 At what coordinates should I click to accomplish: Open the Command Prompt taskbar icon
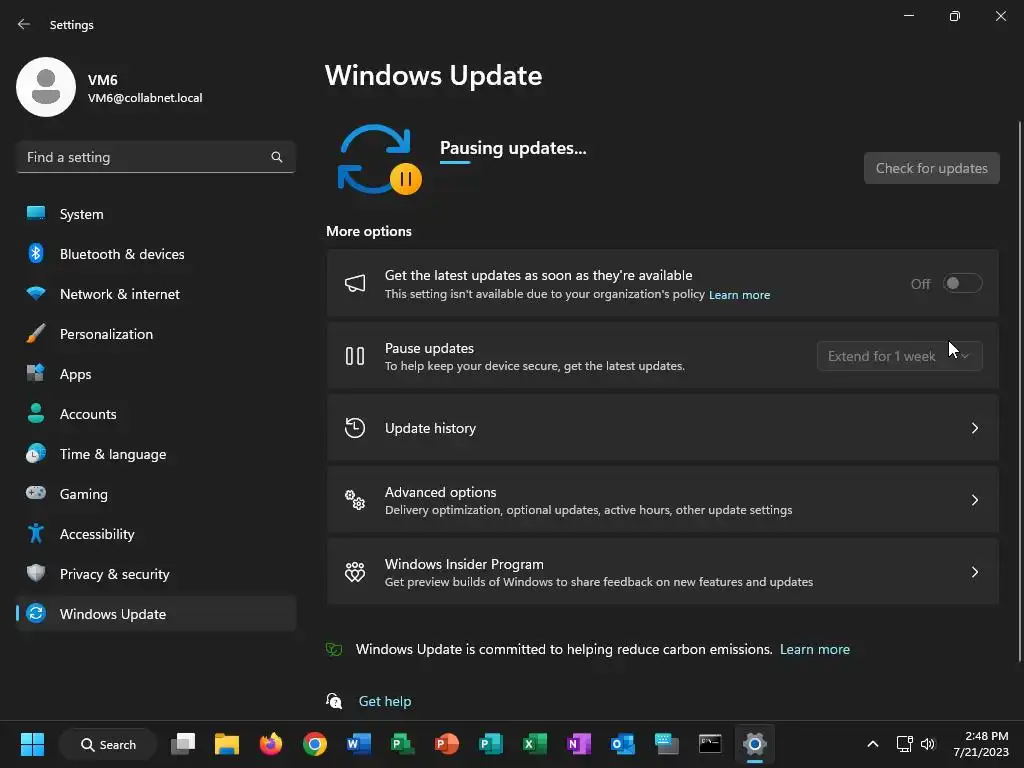coord(710,744)
